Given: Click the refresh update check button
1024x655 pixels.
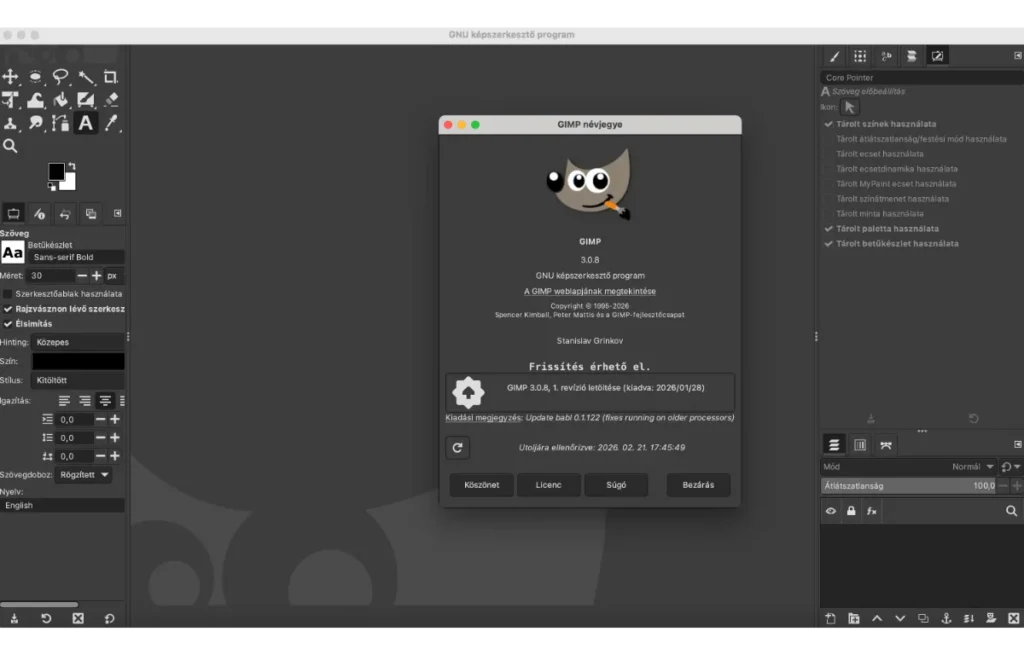Looking at the screenshot, I should 457,447.
